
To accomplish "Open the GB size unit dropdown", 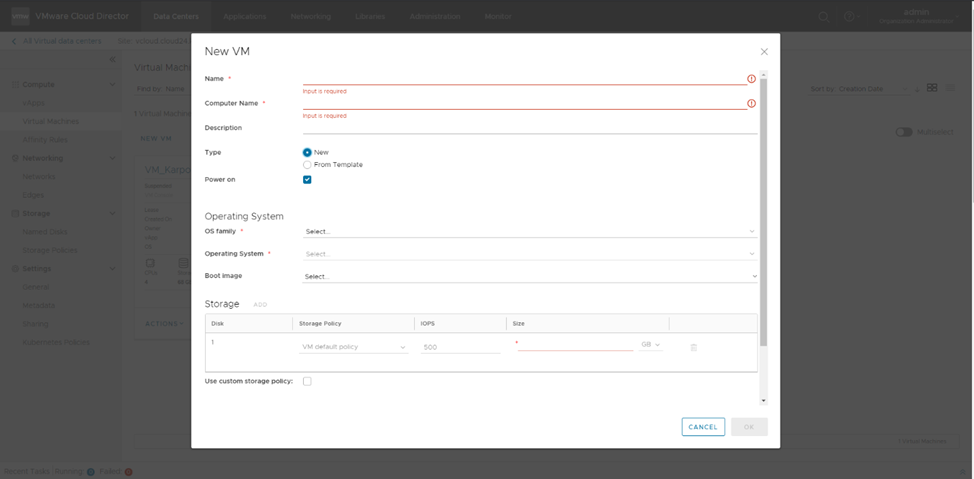I will [651, 346].
